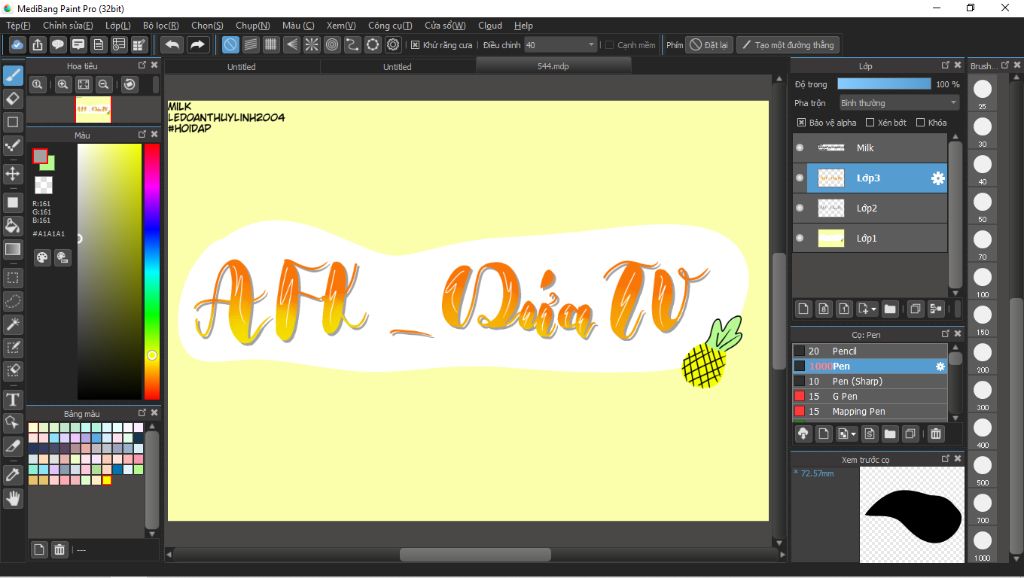Screen dimensions: 1024x578
Task: Open the Bộ lọc menu
Action: (x=160, y=25)
